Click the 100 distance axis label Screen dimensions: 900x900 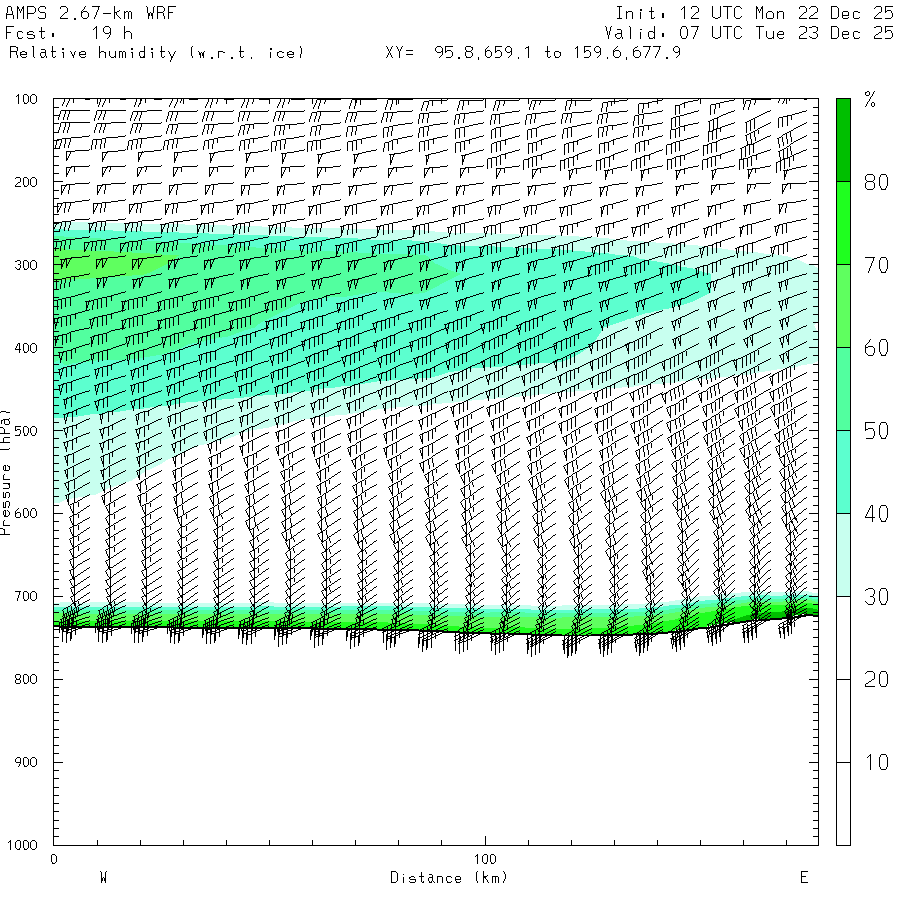485,859
